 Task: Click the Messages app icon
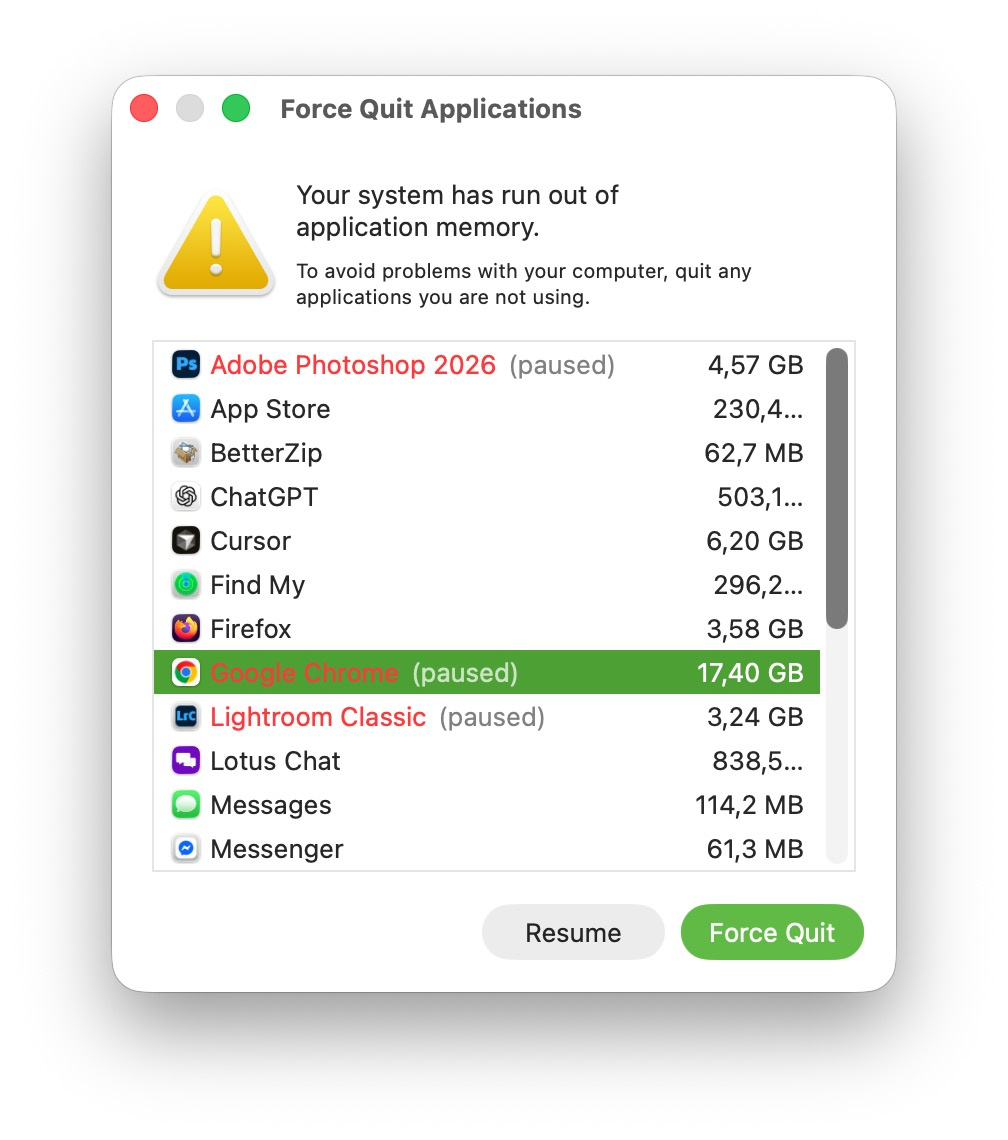[186, 805]
